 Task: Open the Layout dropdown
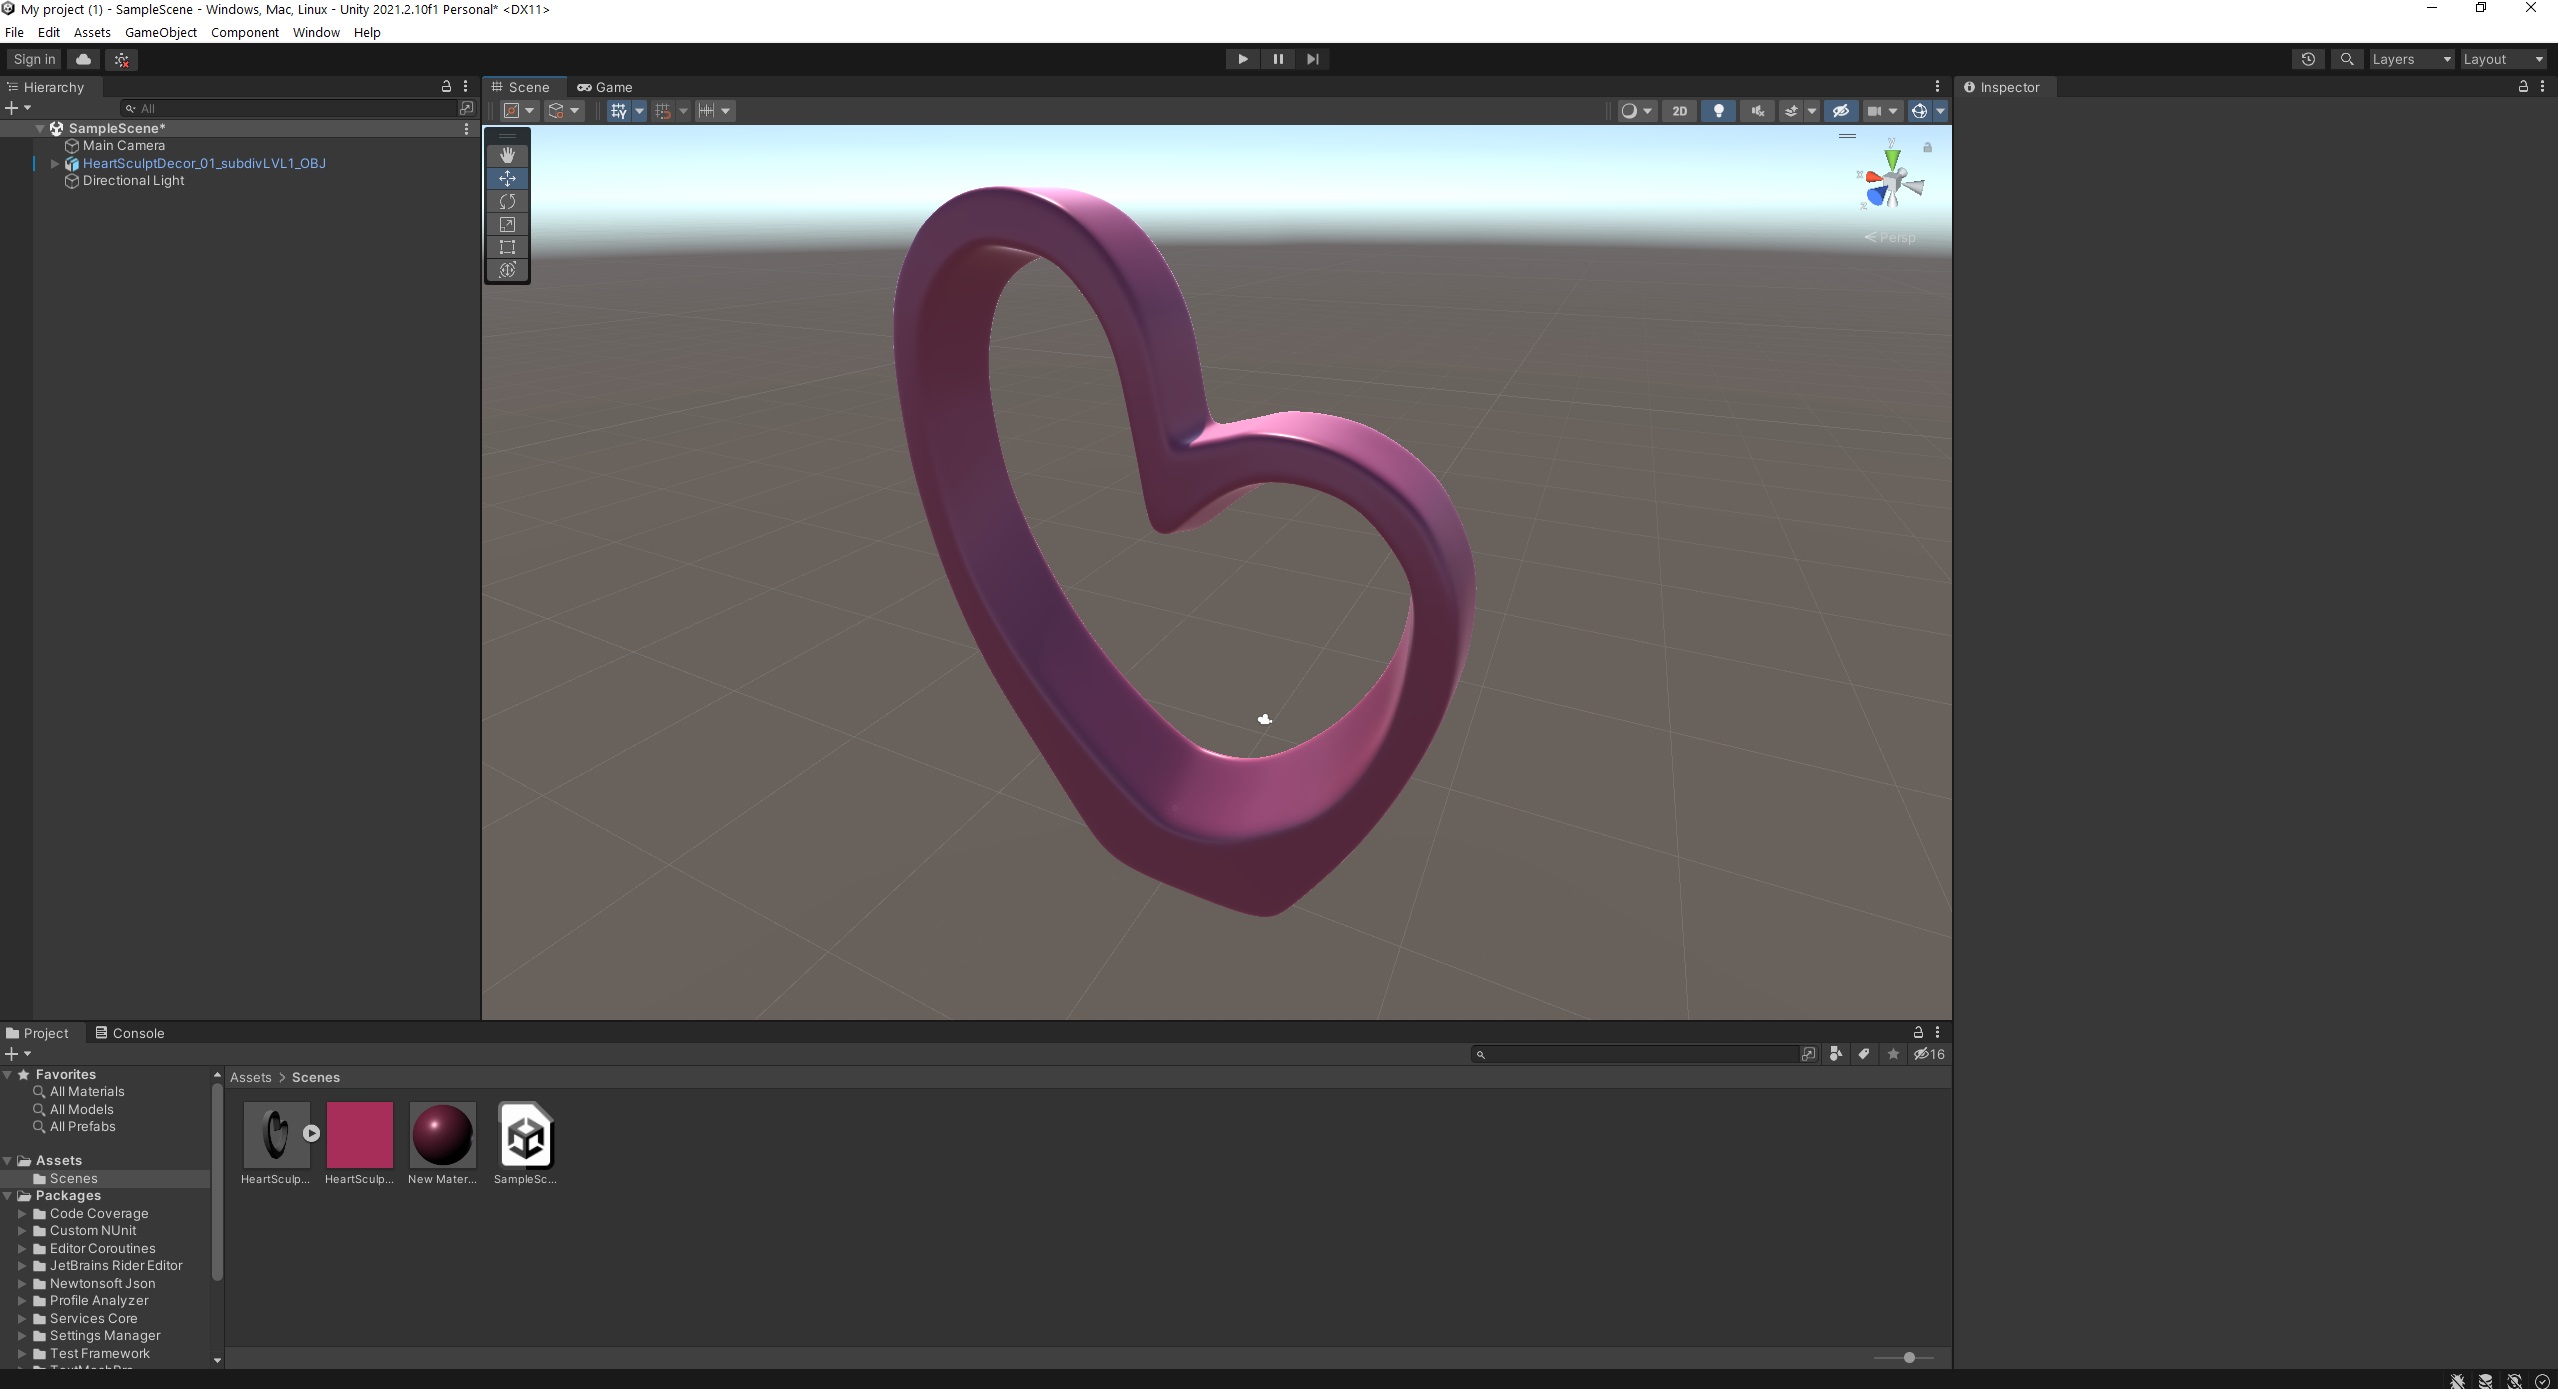pyautogui.click(x=2503, y=59)
